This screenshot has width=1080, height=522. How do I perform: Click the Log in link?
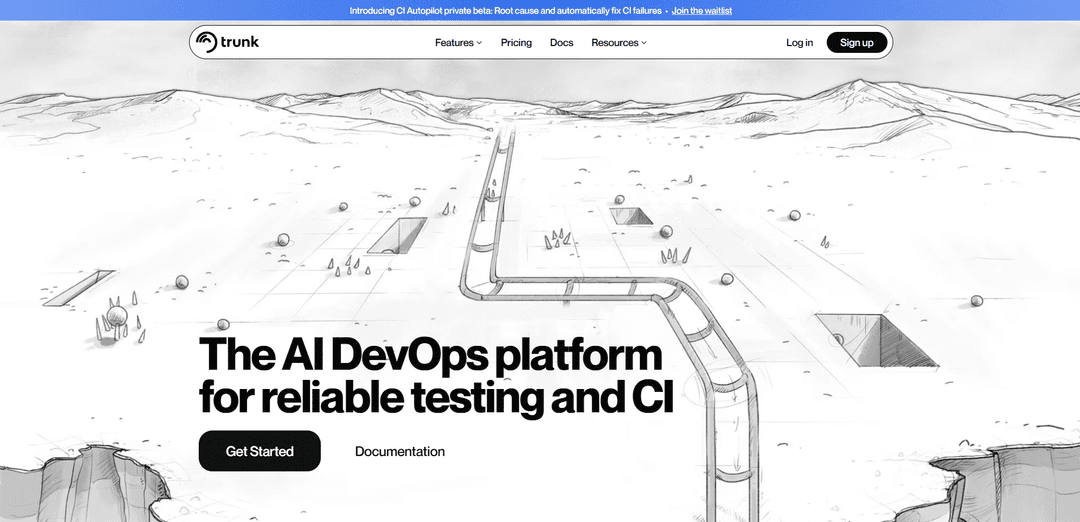(799, 43)
